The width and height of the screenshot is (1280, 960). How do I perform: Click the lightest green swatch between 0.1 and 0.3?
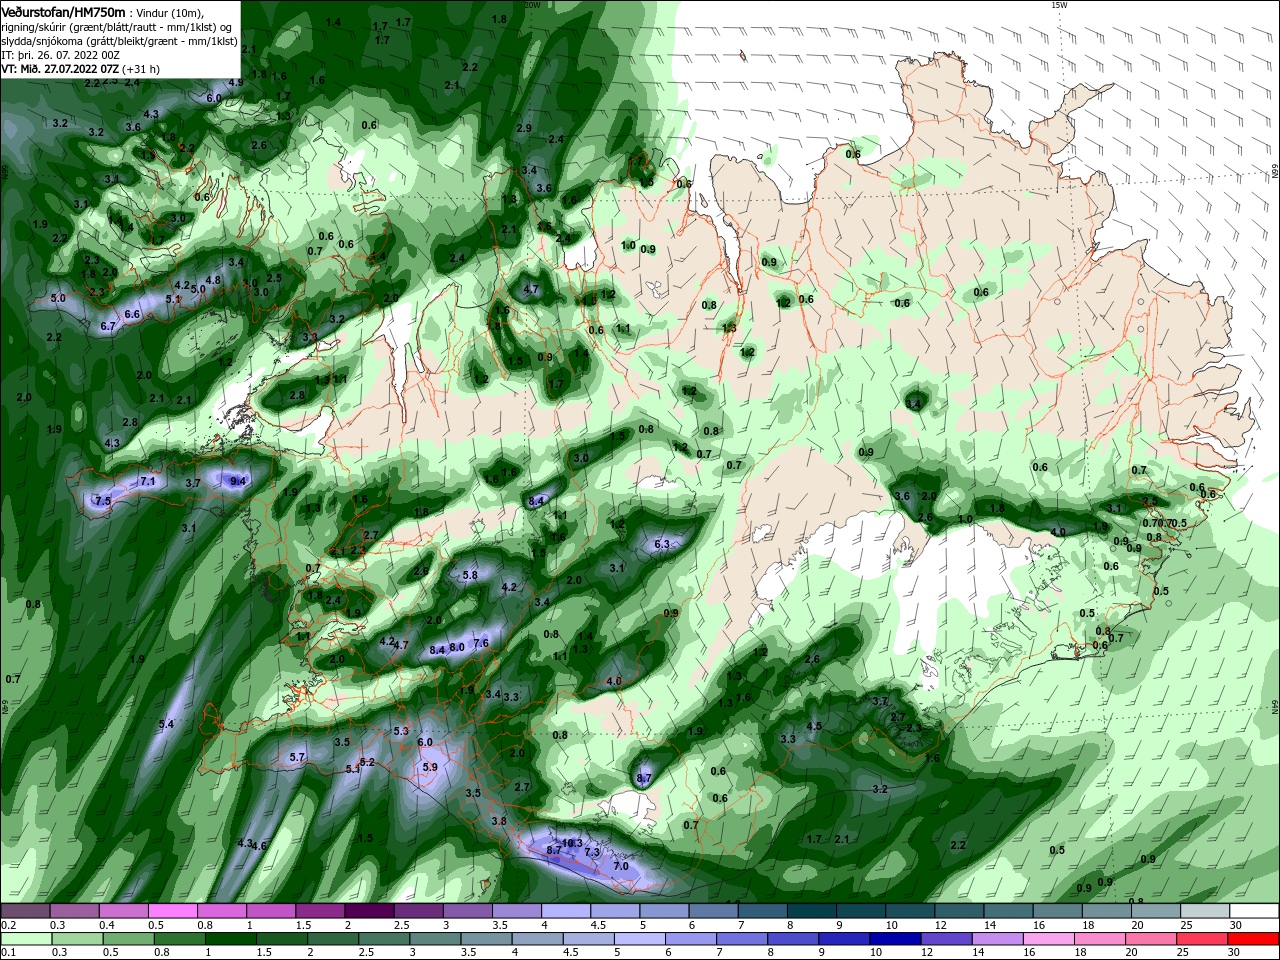pyautogui.click(x=25, y=939)
